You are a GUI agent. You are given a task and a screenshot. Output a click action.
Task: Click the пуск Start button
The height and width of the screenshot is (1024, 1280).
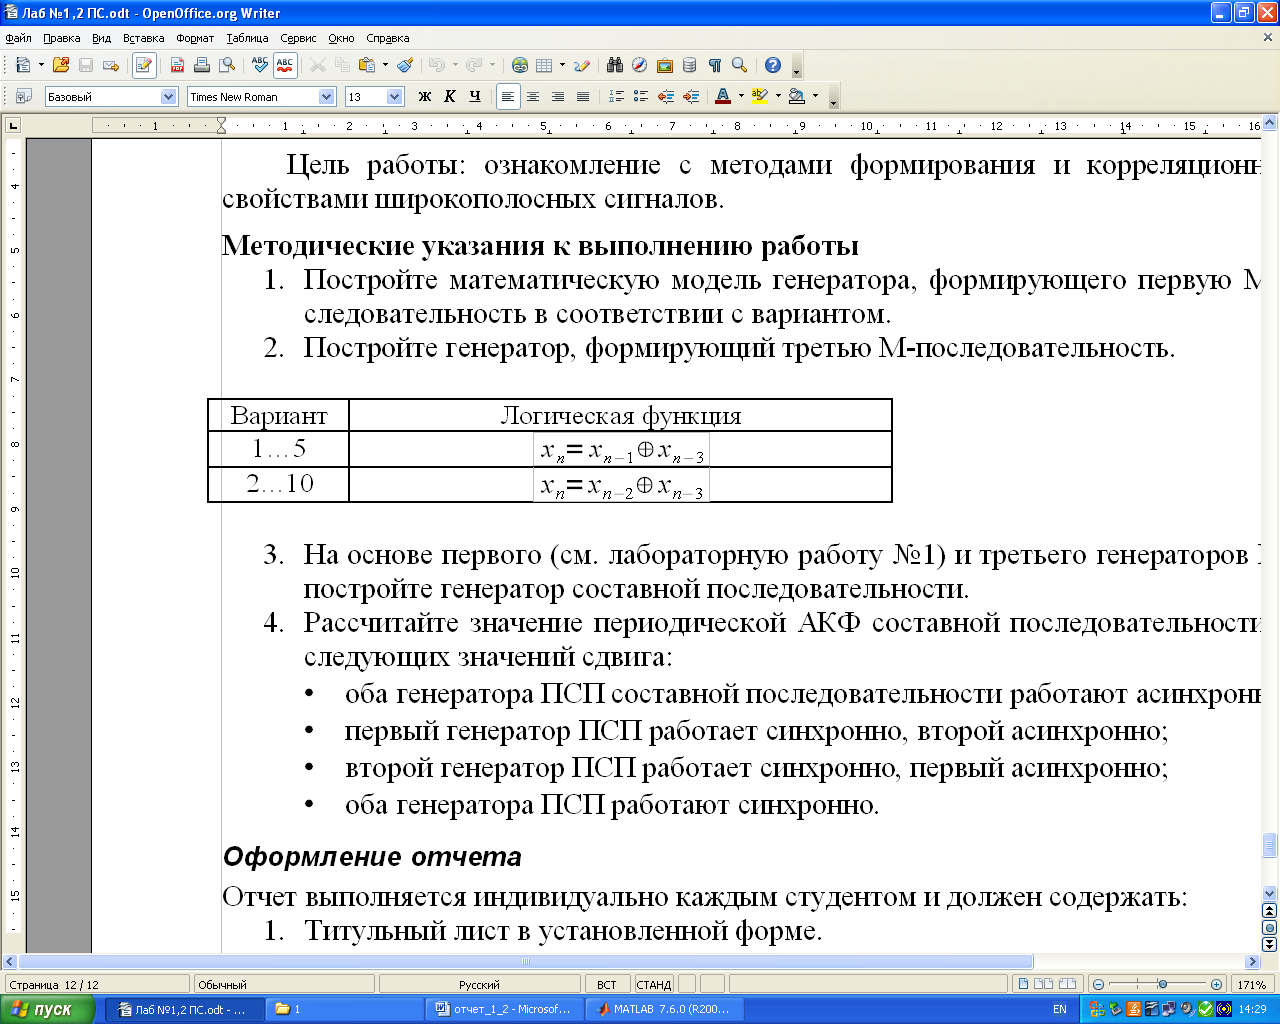(x=48, y=1009)
